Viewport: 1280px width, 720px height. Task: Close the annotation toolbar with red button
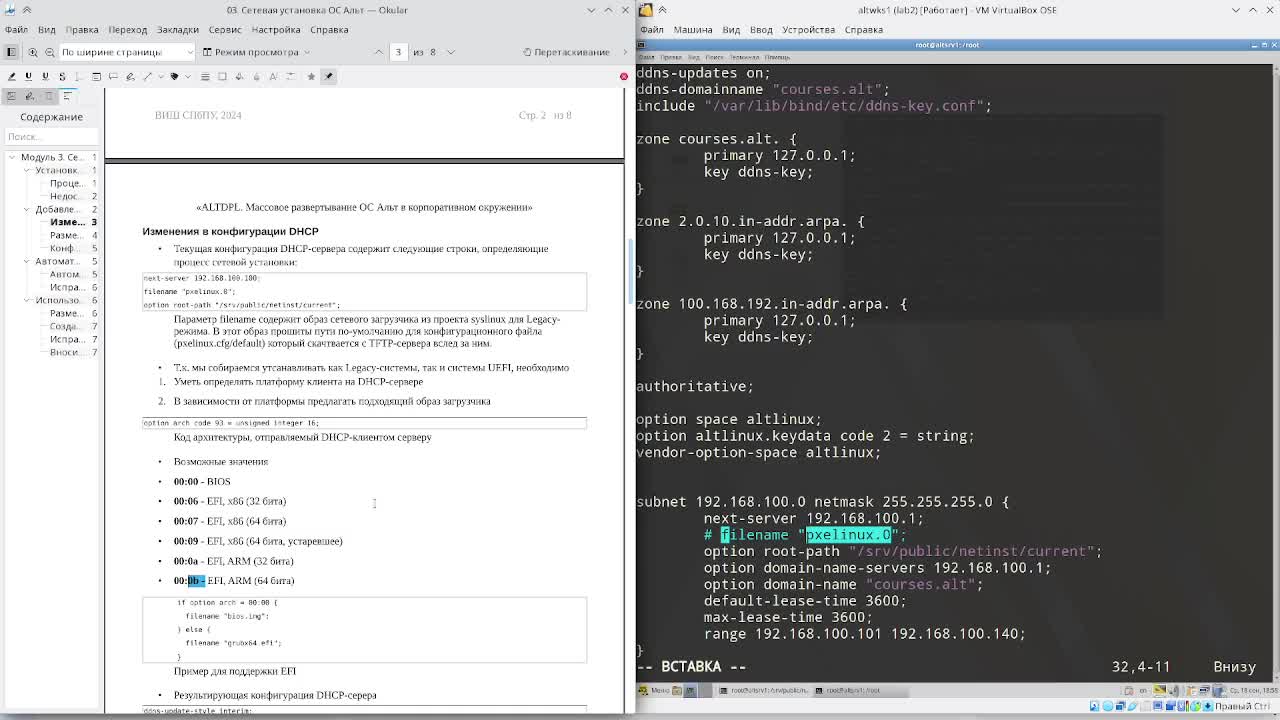pos(624,76)
